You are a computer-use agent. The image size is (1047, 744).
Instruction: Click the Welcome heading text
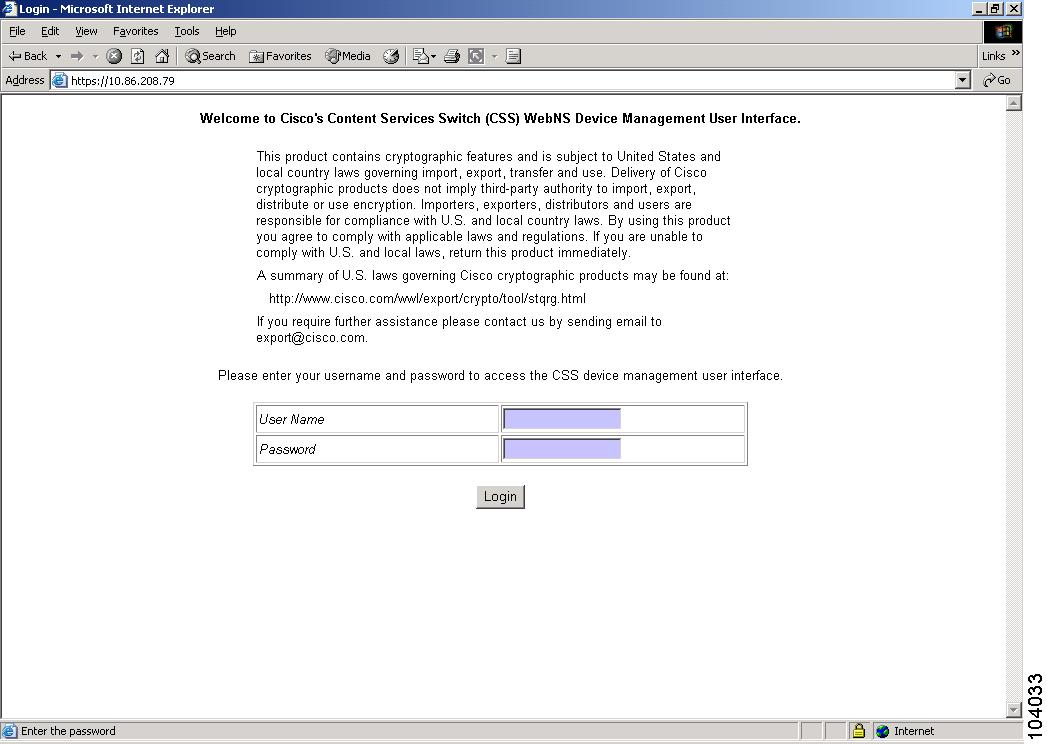tap(500, 118)
